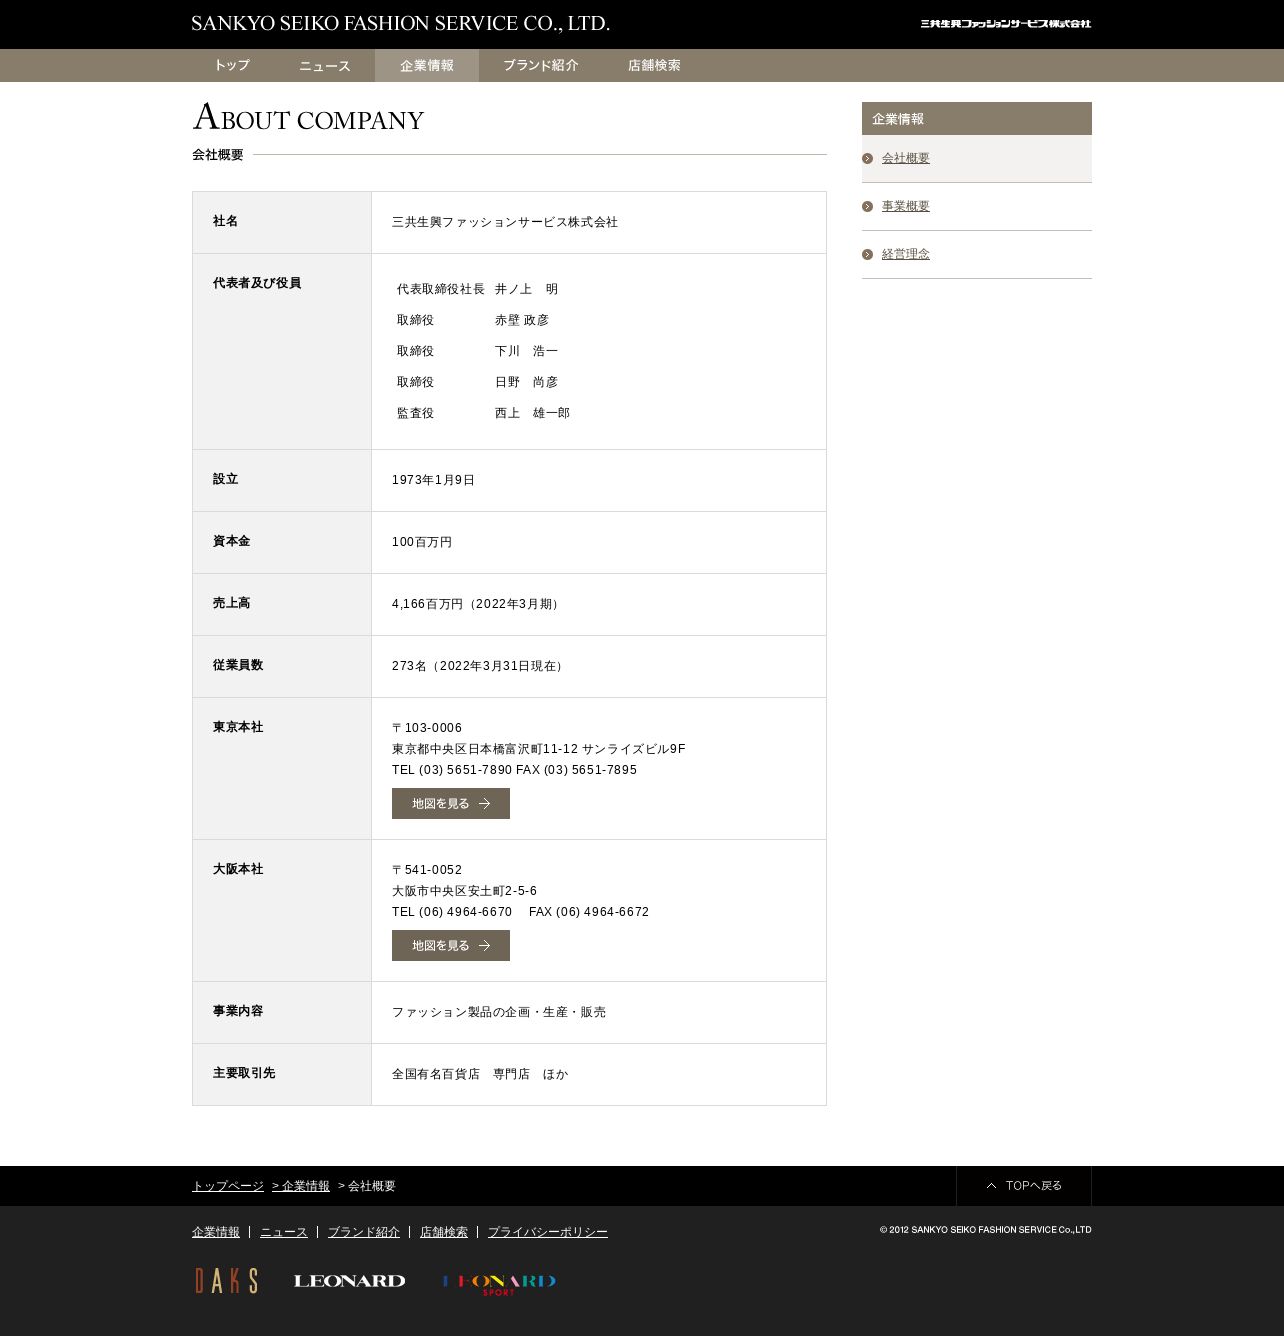The height and width of the screenshot is (1336, 1284).
Task: Open the 経営理念 sidebar link
Action: 906,255
